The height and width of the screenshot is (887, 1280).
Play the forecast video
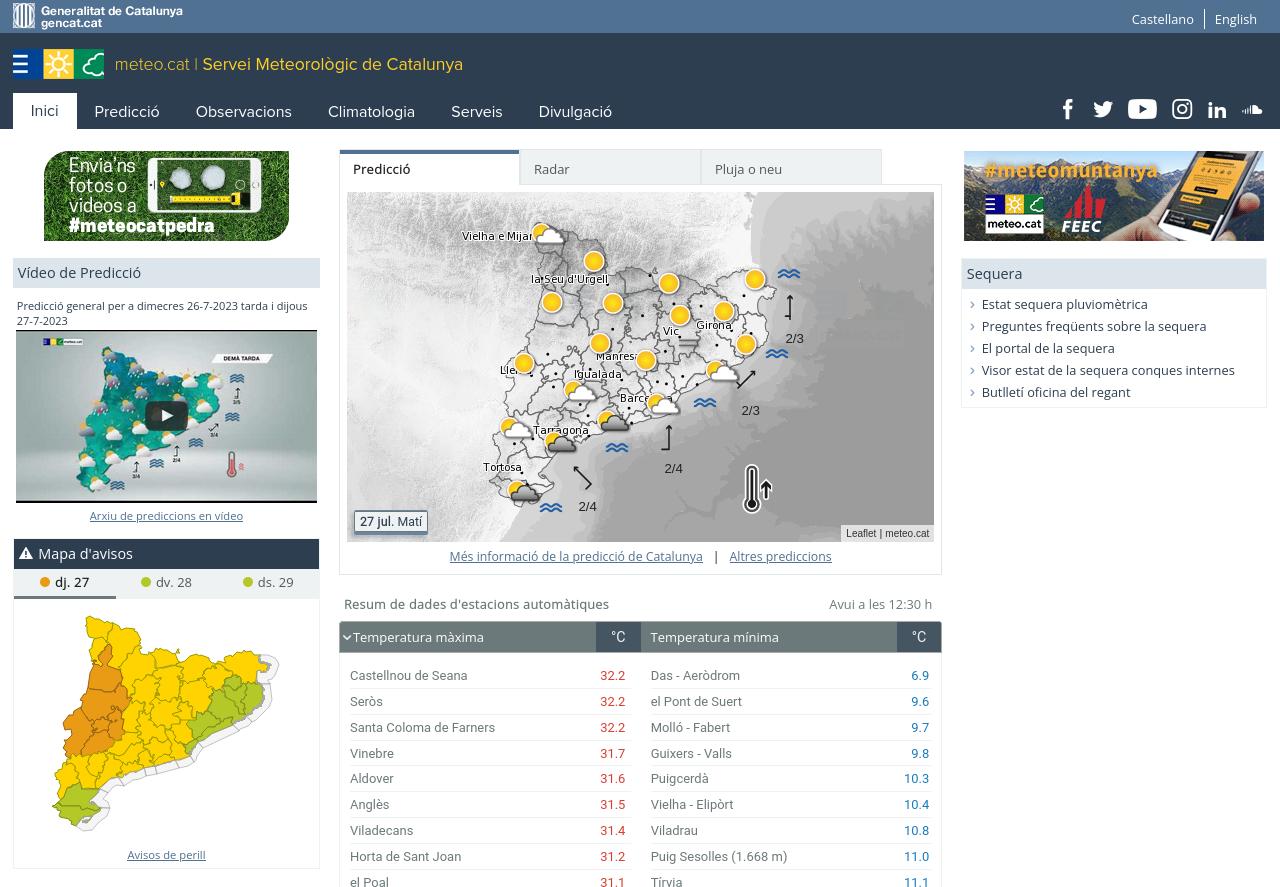[166, 415]
